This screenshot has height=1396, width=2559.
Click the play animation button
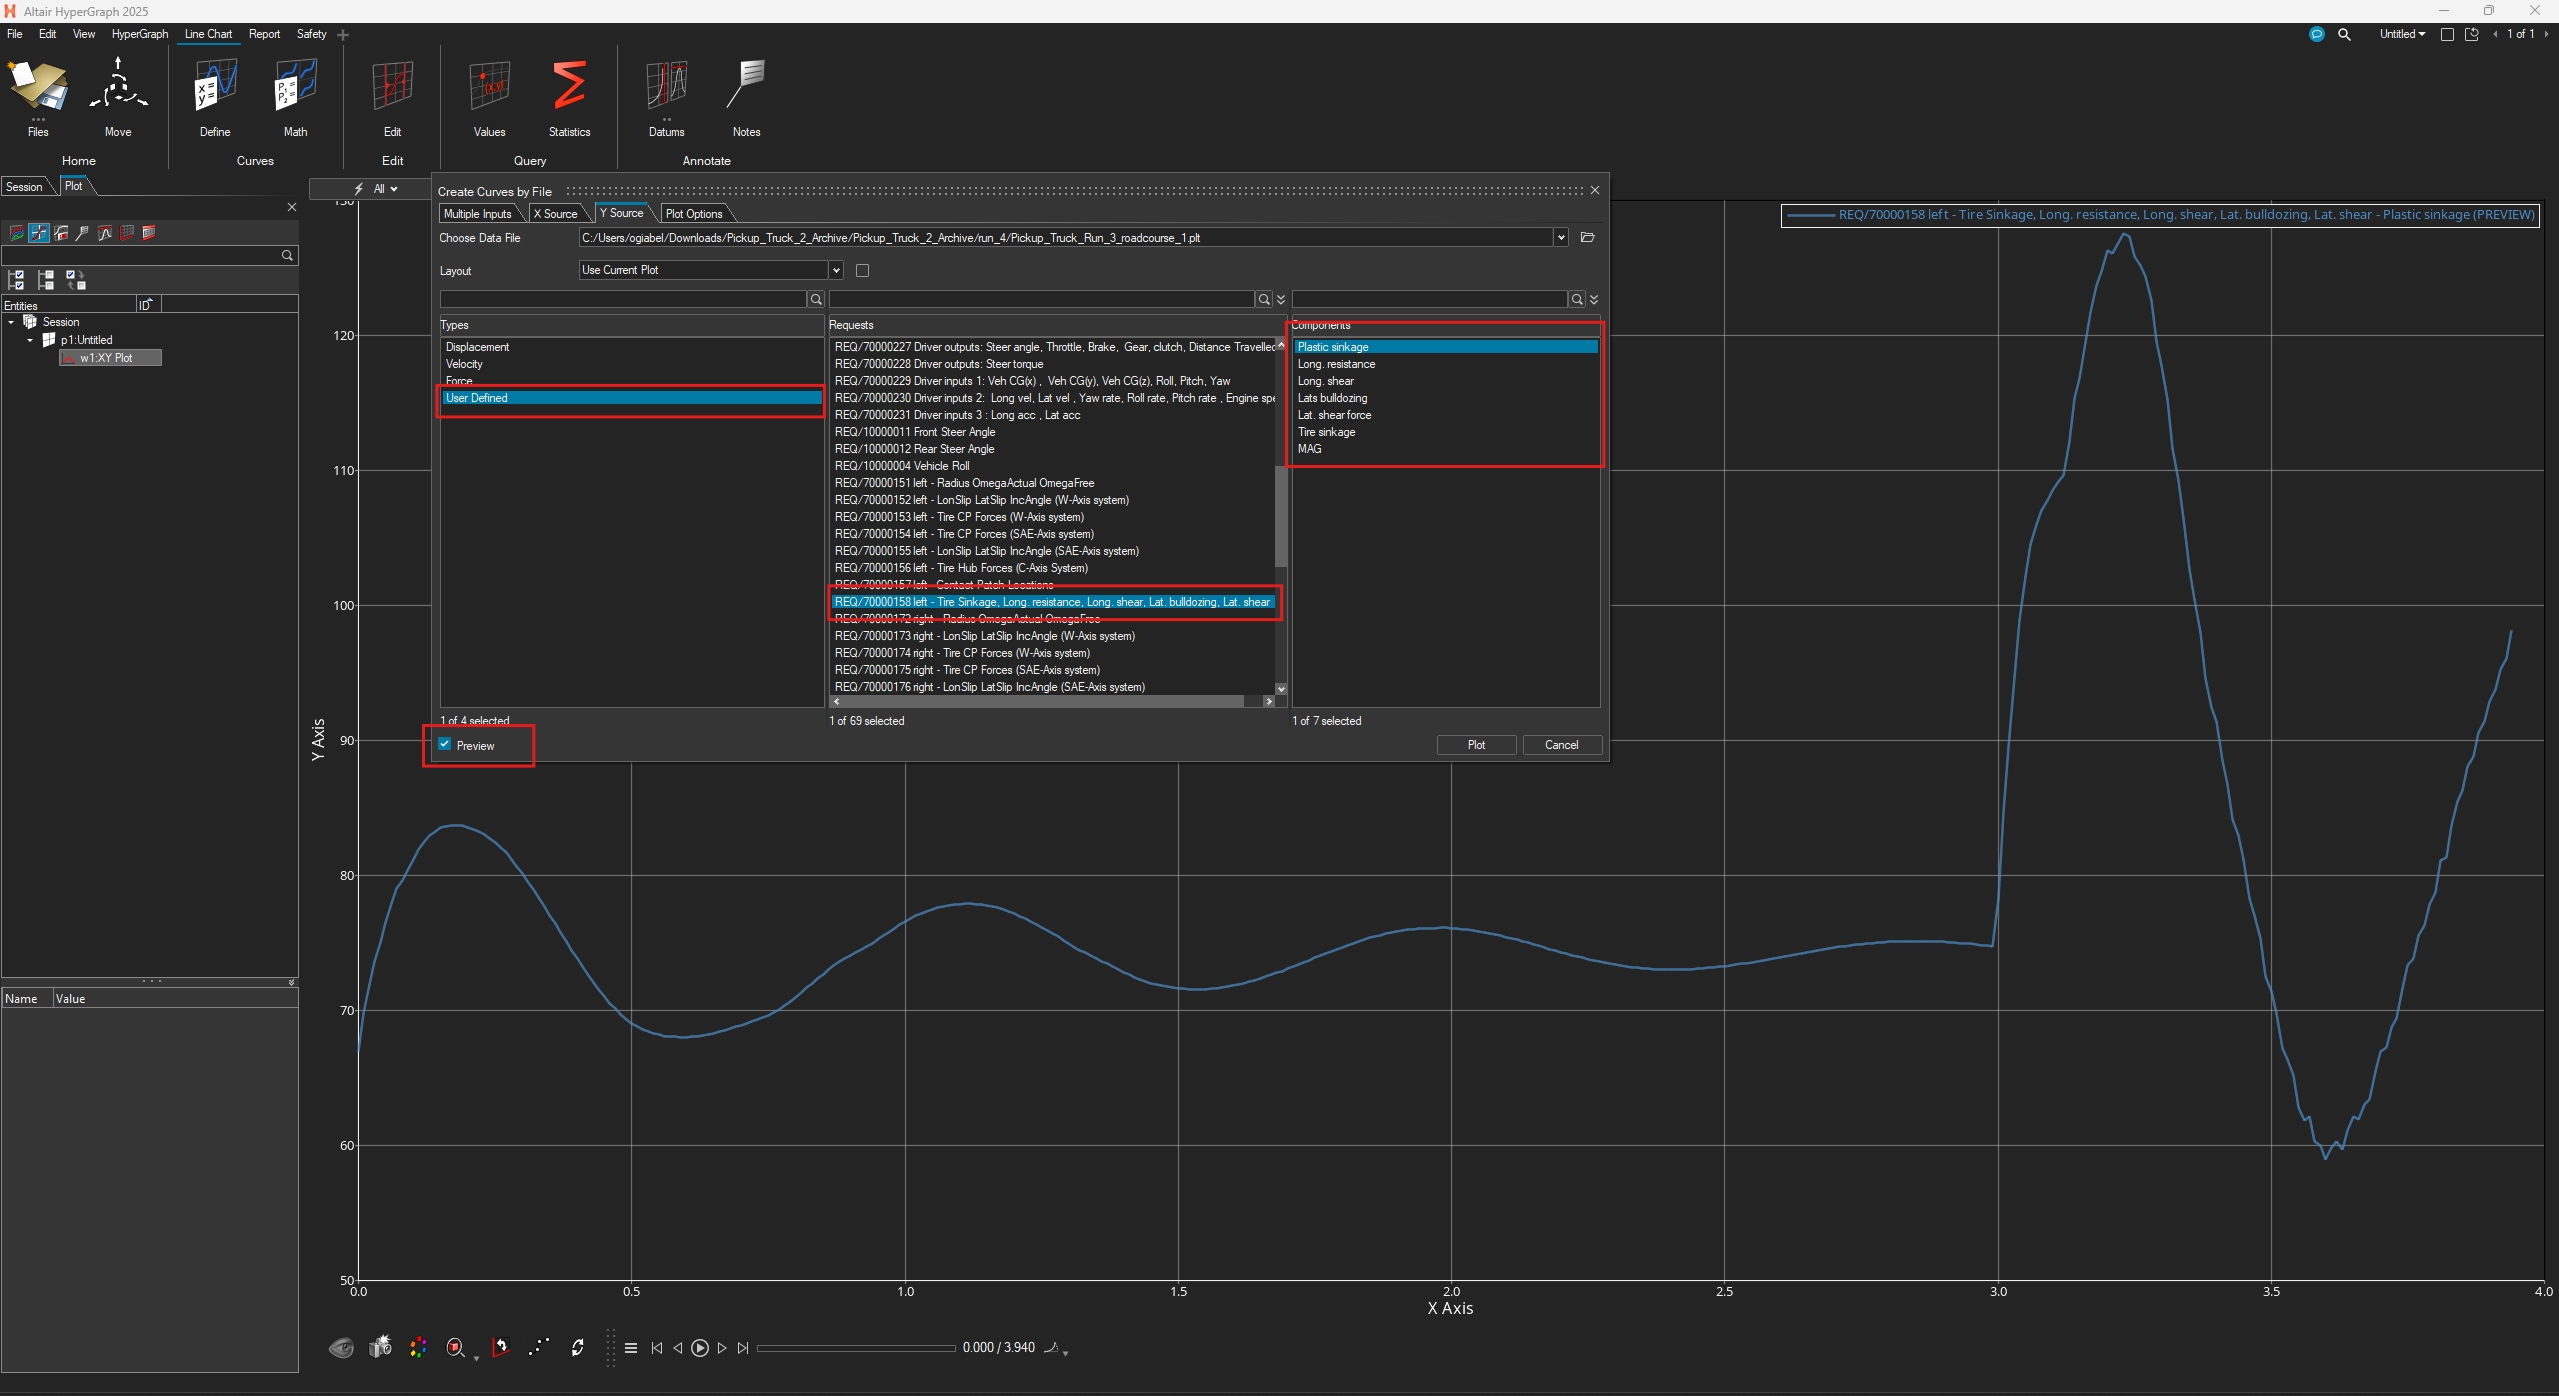pyautogui.click(x=700, y=1348)
